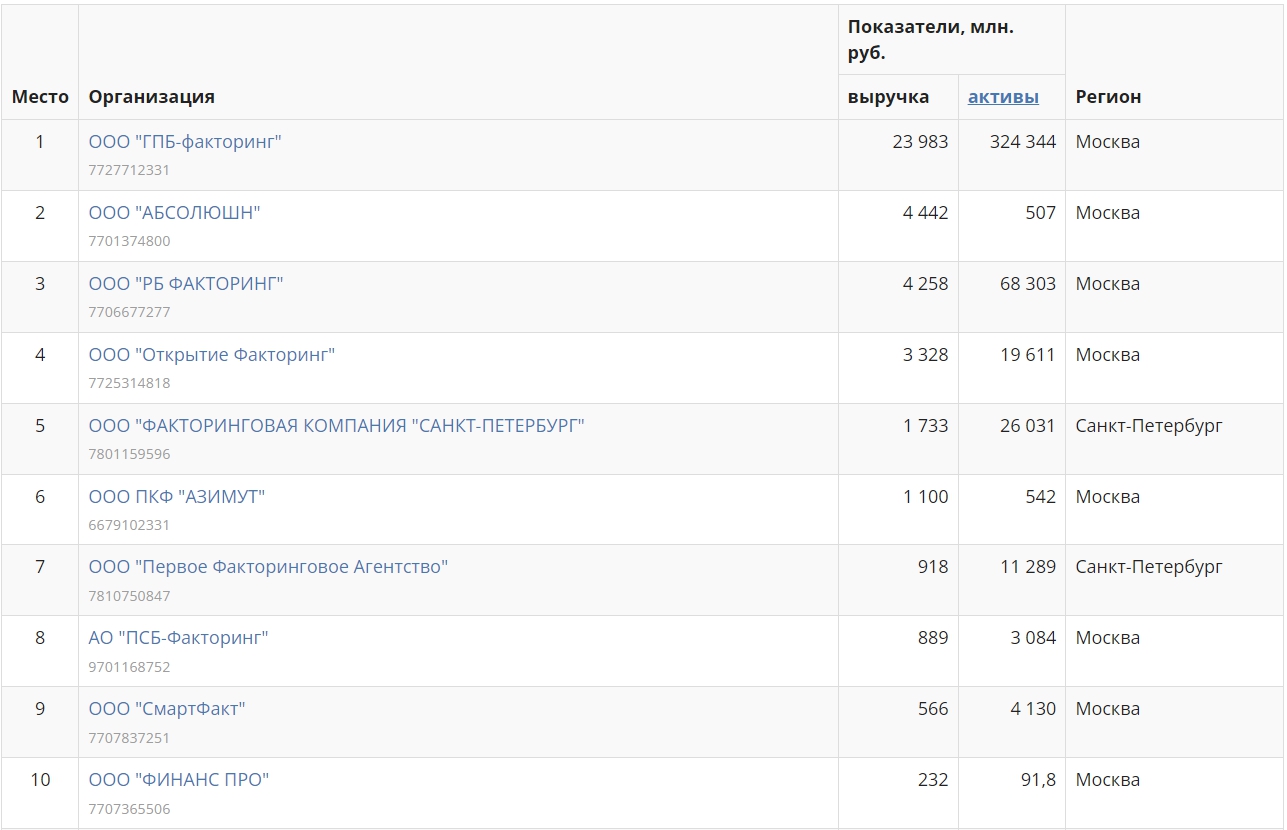1287x830 pixels.
Task: Select assets value 19 611
Action: (x=1028, y=355)
